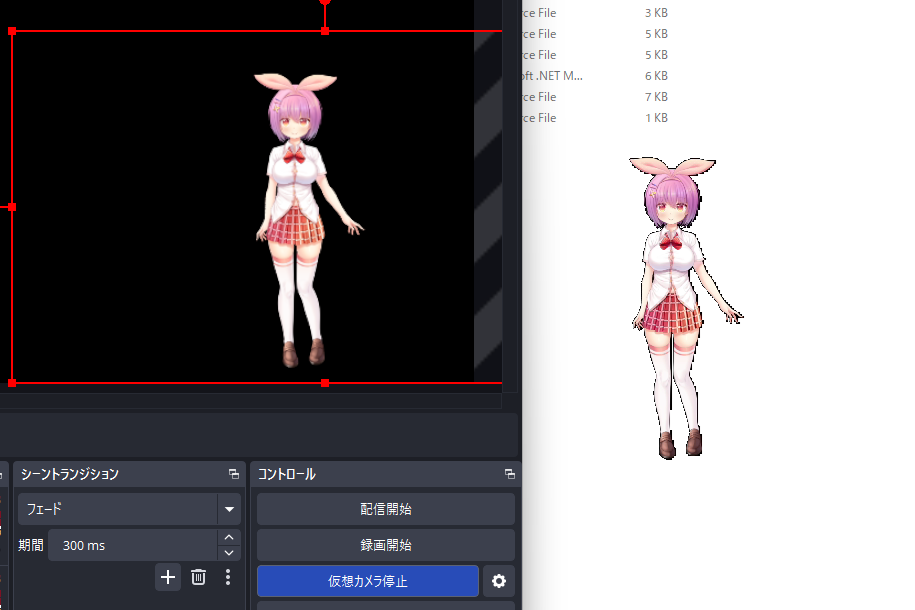
Task: Start streaming via 配信開始
Action: [x=385, y=509]
